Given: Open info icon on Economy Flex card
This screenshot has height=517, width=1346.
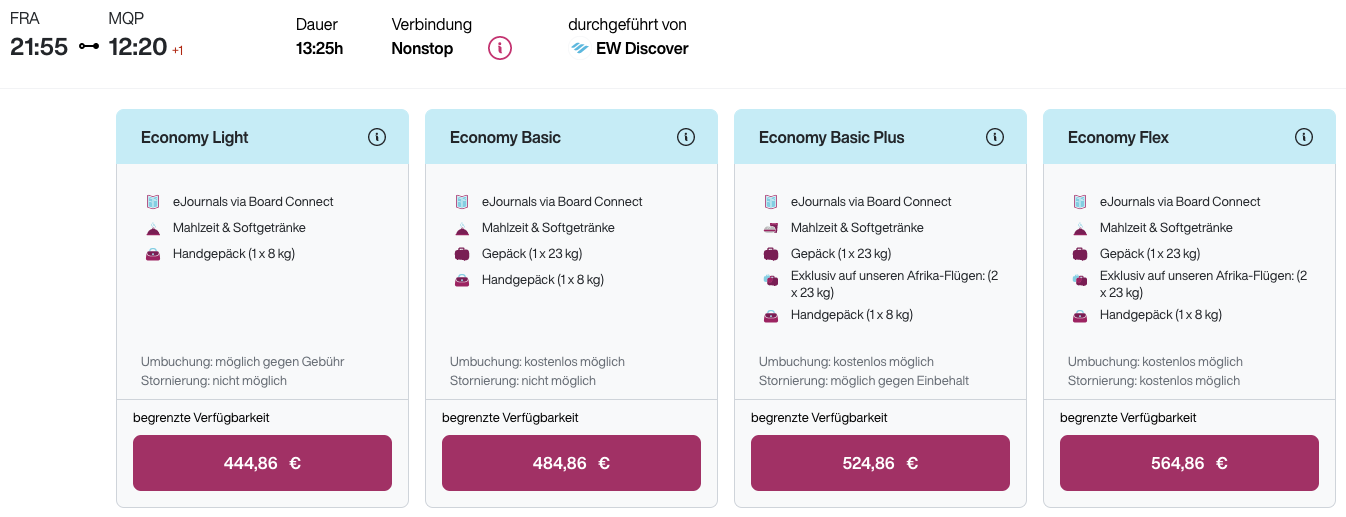Looking at the screenshot, I should 1304,137.
